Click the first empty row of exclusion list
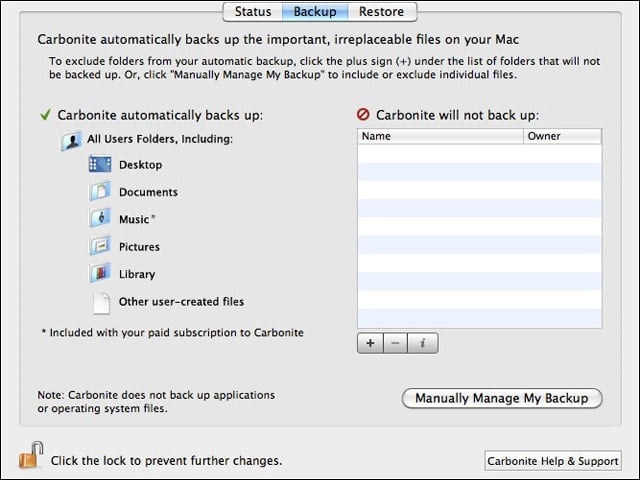 click(x=480, y=153)
